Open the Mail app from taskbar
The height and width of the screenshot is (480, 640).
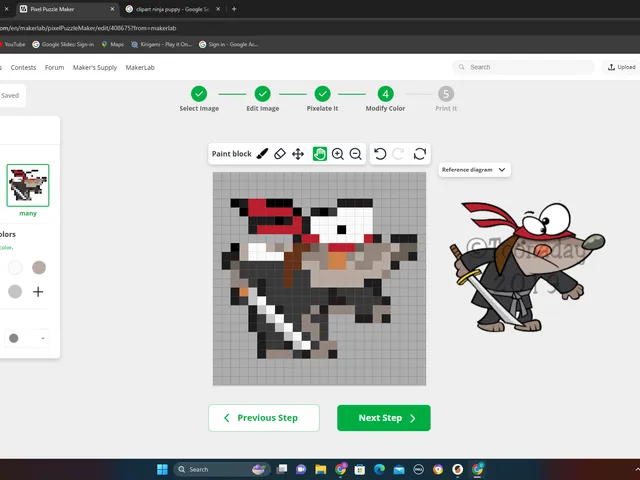click(x=399, y=469)
